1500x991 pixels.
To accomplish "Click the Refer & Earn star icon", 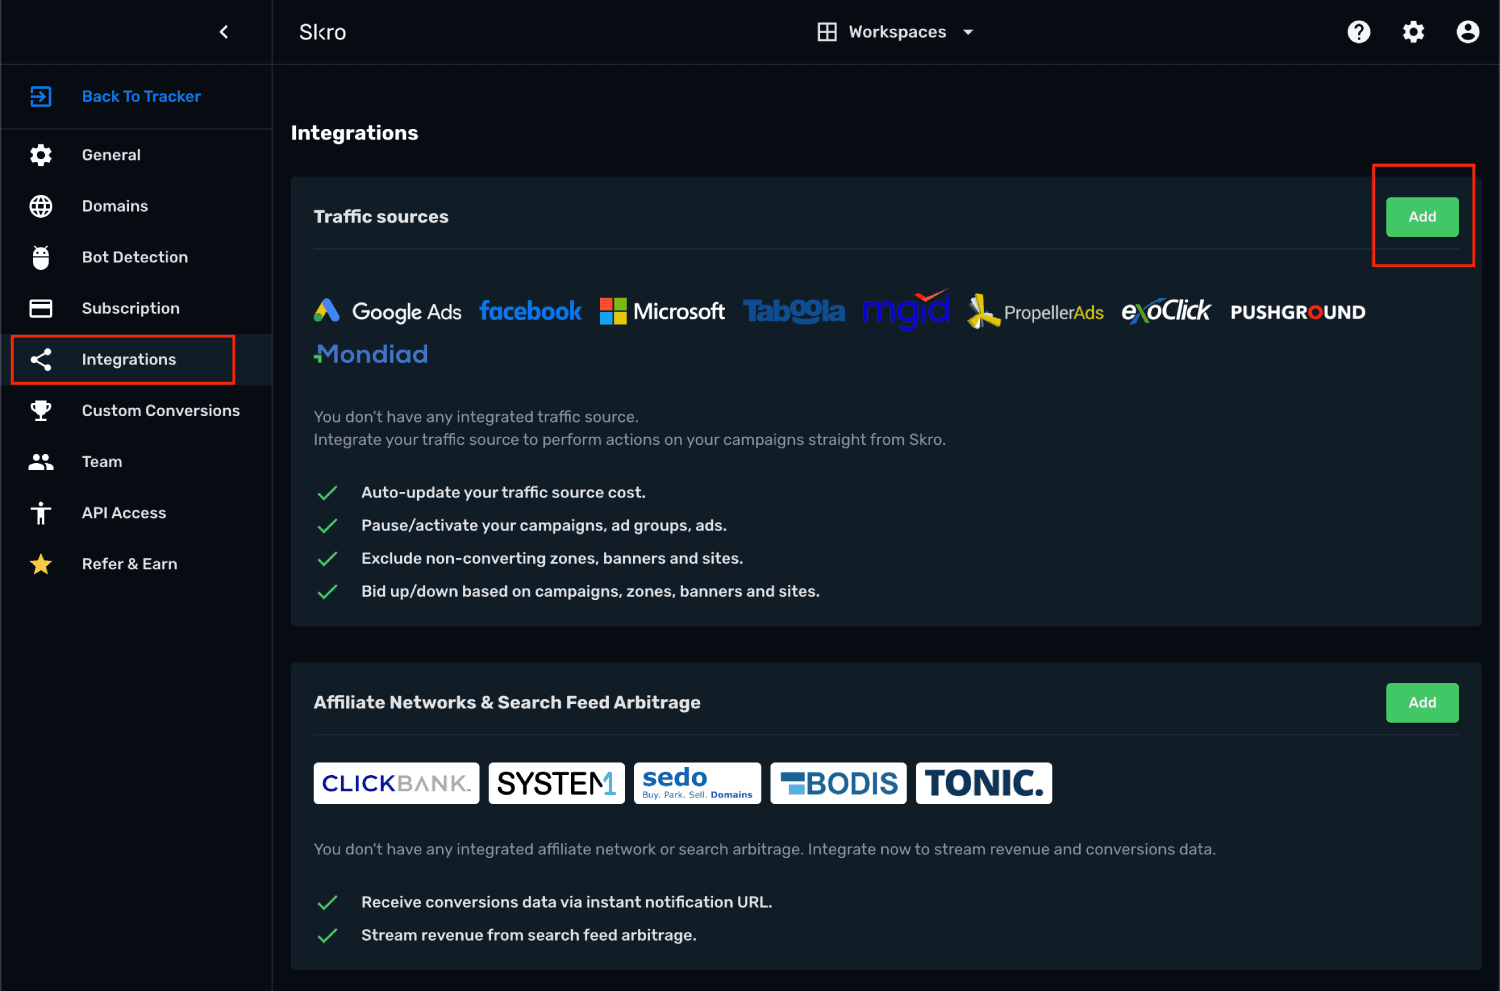I will pyautogui.click(x=41, y=564).
